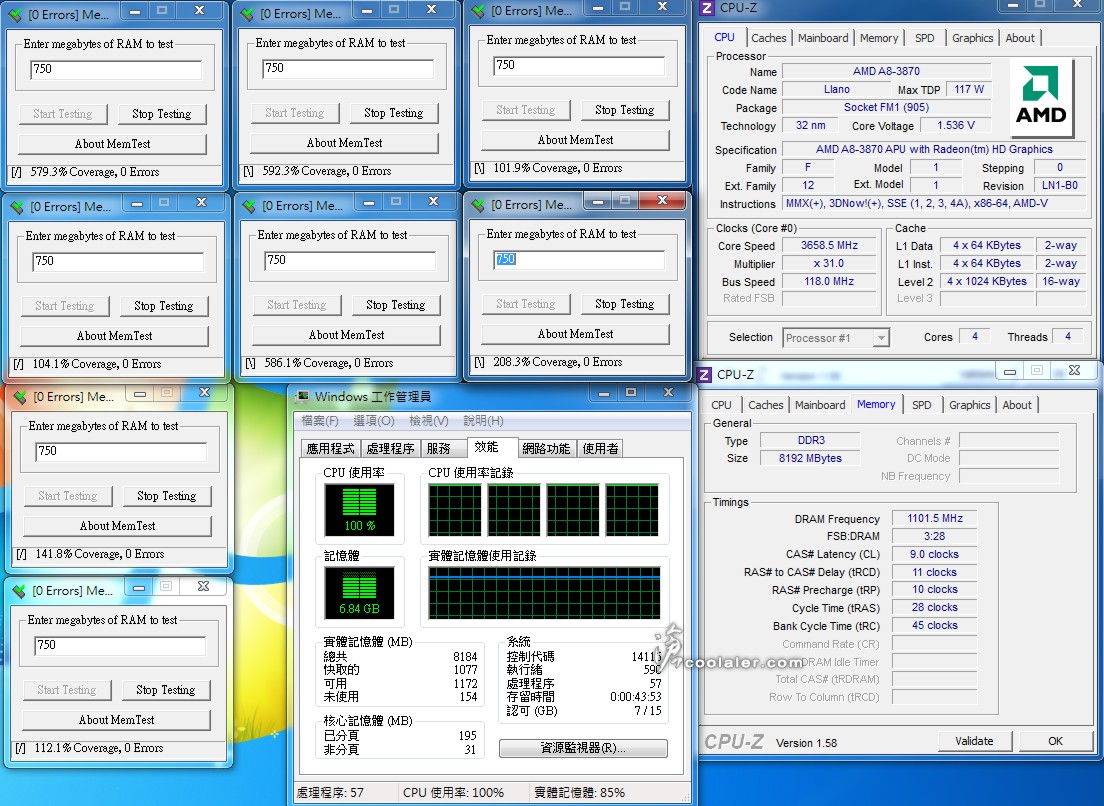Go to Graphics tab in CPU-Z processor window
Viewport: 1104px width, 806px height.
972,38
